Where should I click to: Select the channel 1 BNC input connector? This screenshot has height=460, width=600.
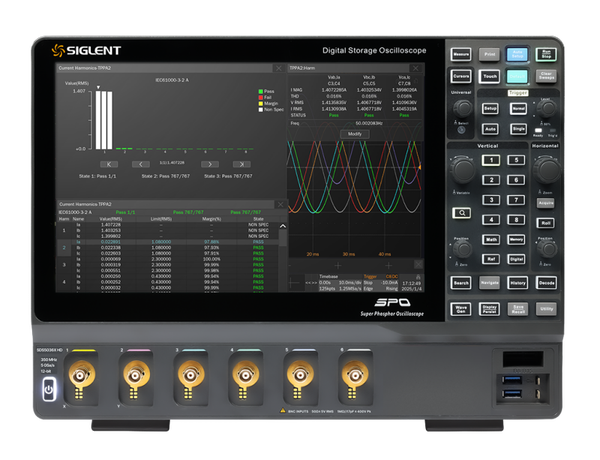coord(80,376)
